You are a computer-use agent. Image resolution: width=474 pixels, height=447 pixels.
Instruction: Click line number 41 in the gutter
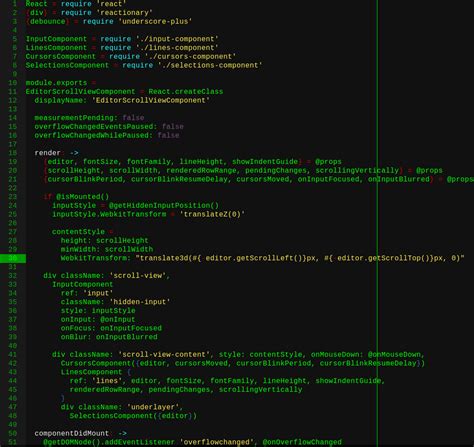point(13,354)
